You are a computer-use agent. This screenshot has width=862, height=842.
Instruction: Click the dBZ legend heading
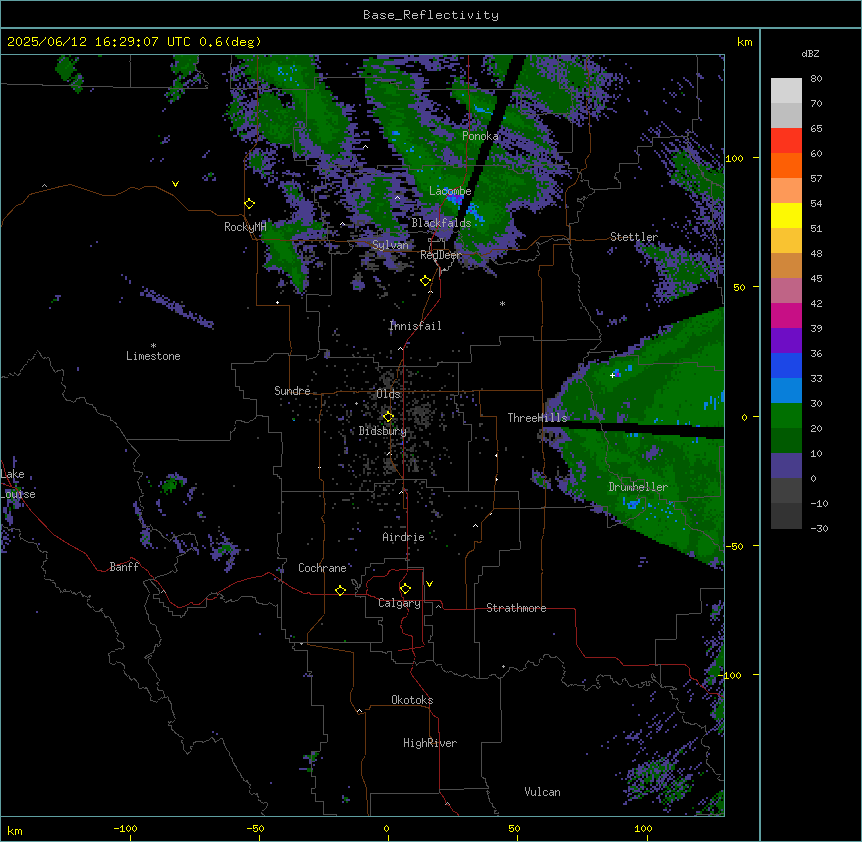click(x=810, y=53)
